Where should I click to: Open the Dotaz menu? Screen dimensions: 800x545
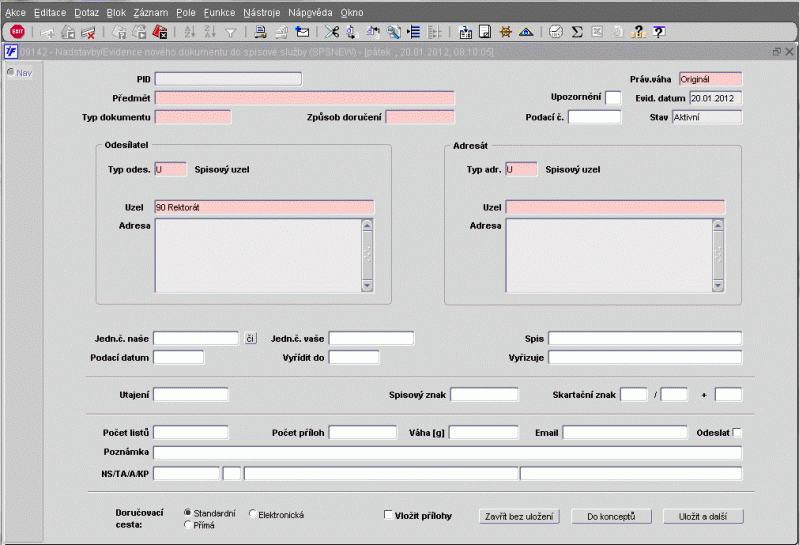click(x=86, y=13)
